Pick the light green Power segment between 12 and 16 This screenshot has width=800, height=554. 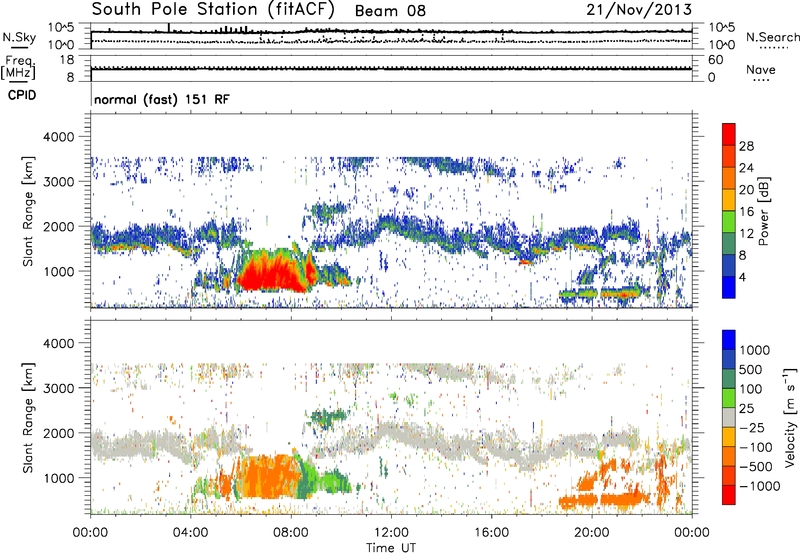(729, 221)
